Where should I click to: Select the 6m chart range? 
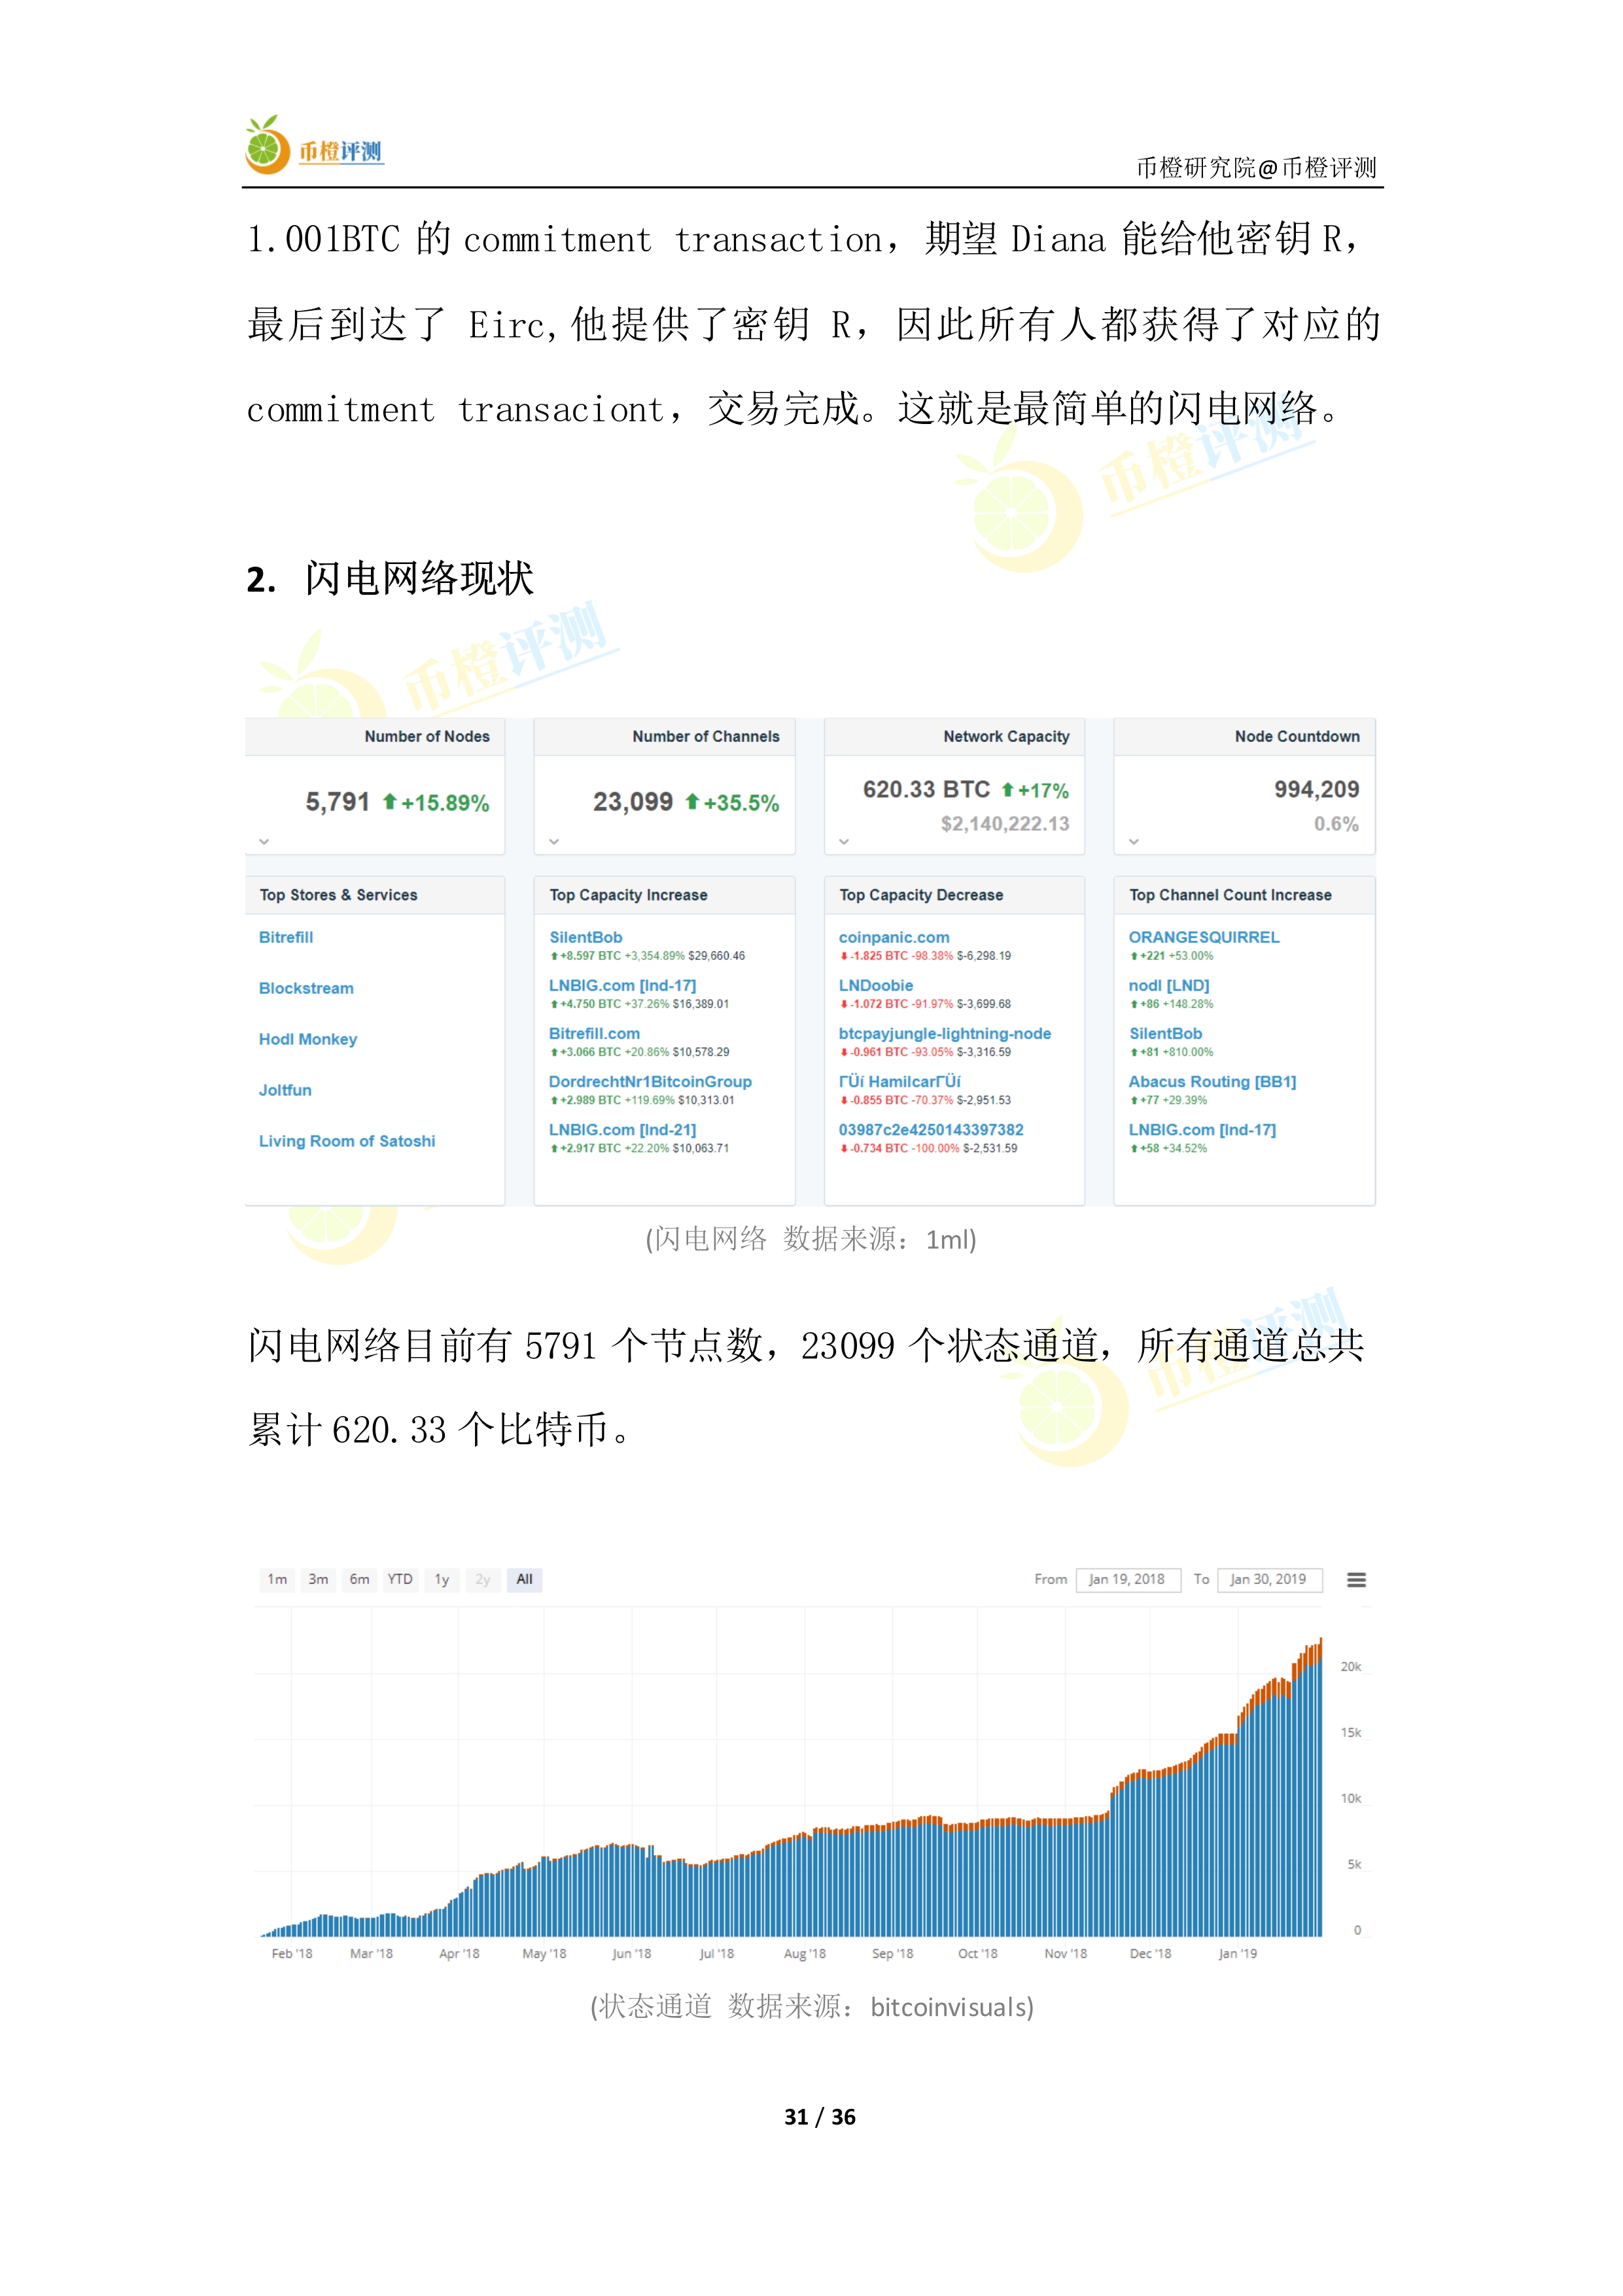[359, 1579]
